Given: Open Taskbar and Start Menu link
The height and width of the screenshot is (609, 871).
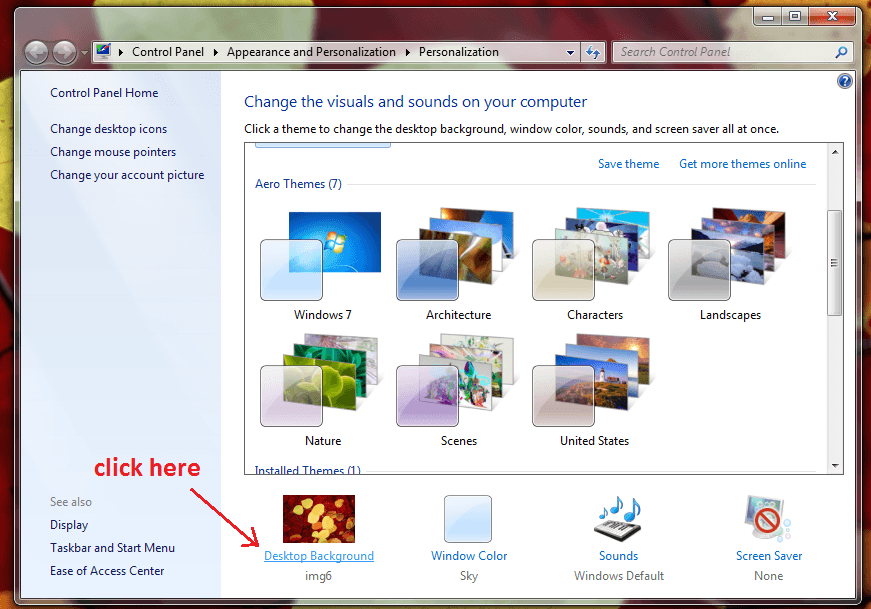Looking at the screenshot, I should tap(112, 548).
